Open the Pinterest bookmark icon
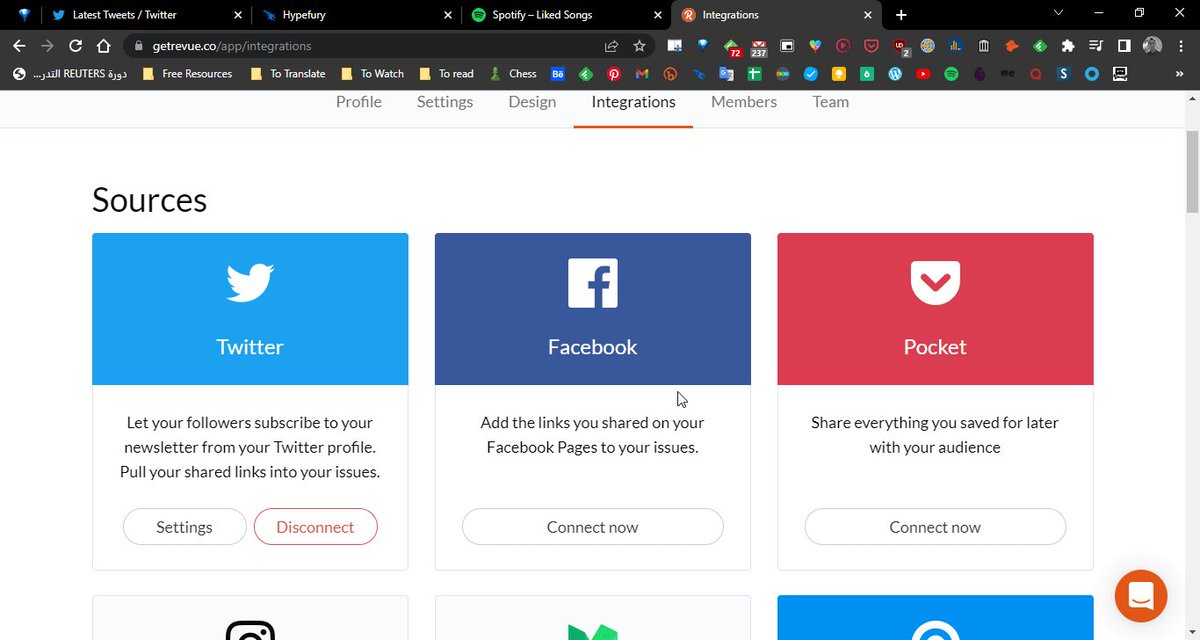1200x640 pixels. pyautogui.click(x=613, y=74)
